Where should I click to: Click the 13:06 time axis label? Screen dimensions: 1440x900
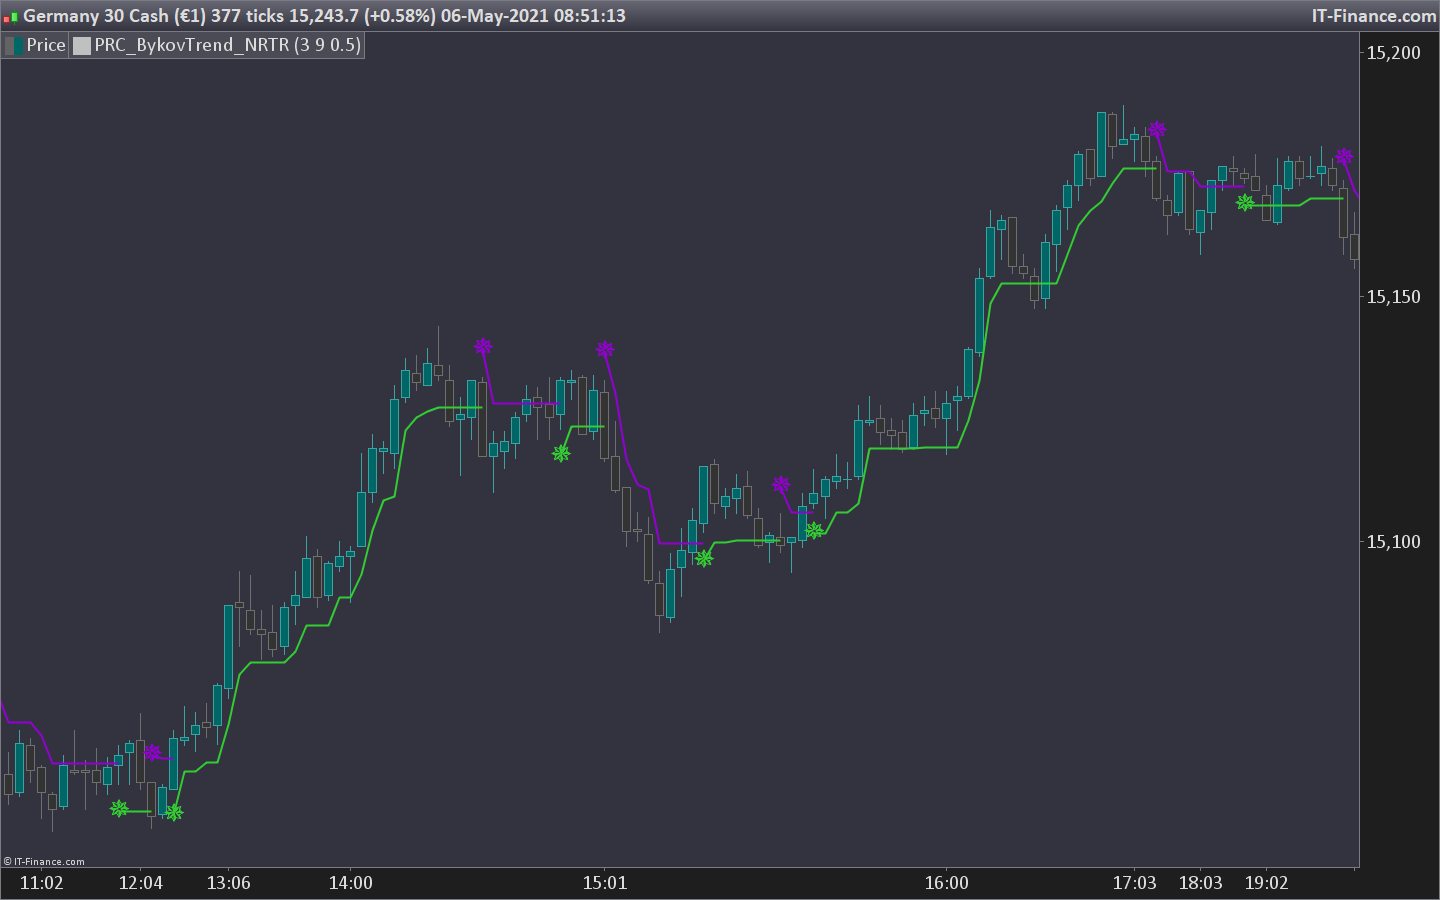pyautogui.click(x=228, y=883)
